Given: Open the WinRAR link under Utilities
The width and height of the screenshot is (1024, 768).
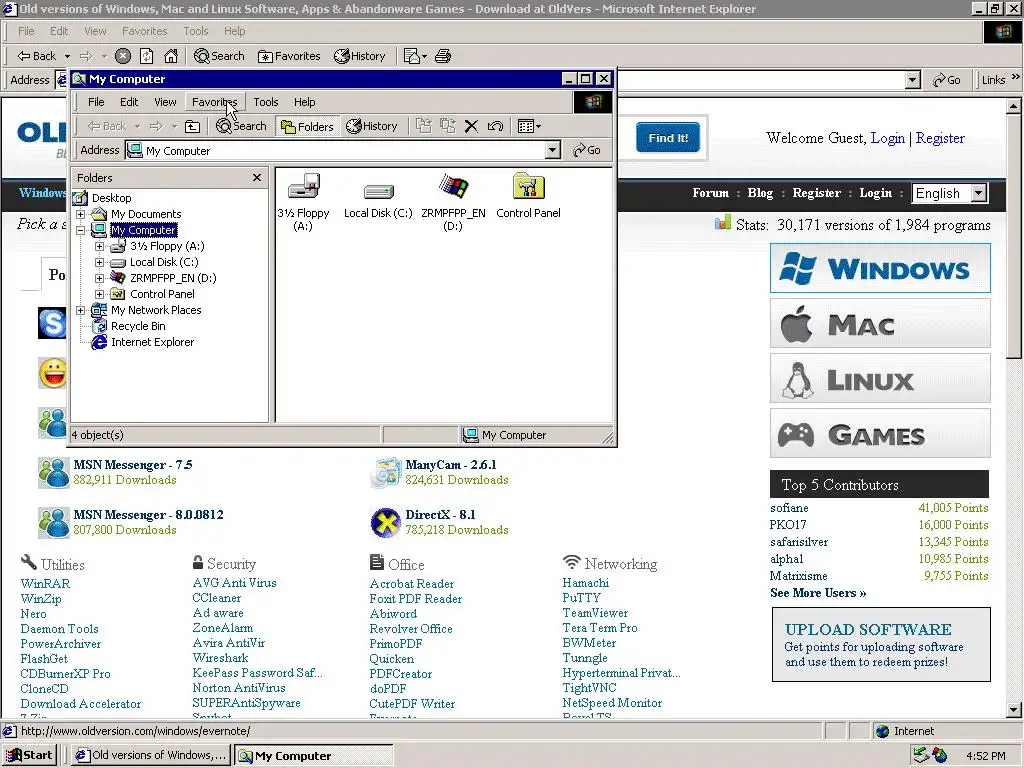Looking at the screenshot, I should pyautogui.click(x=45, y=583).
